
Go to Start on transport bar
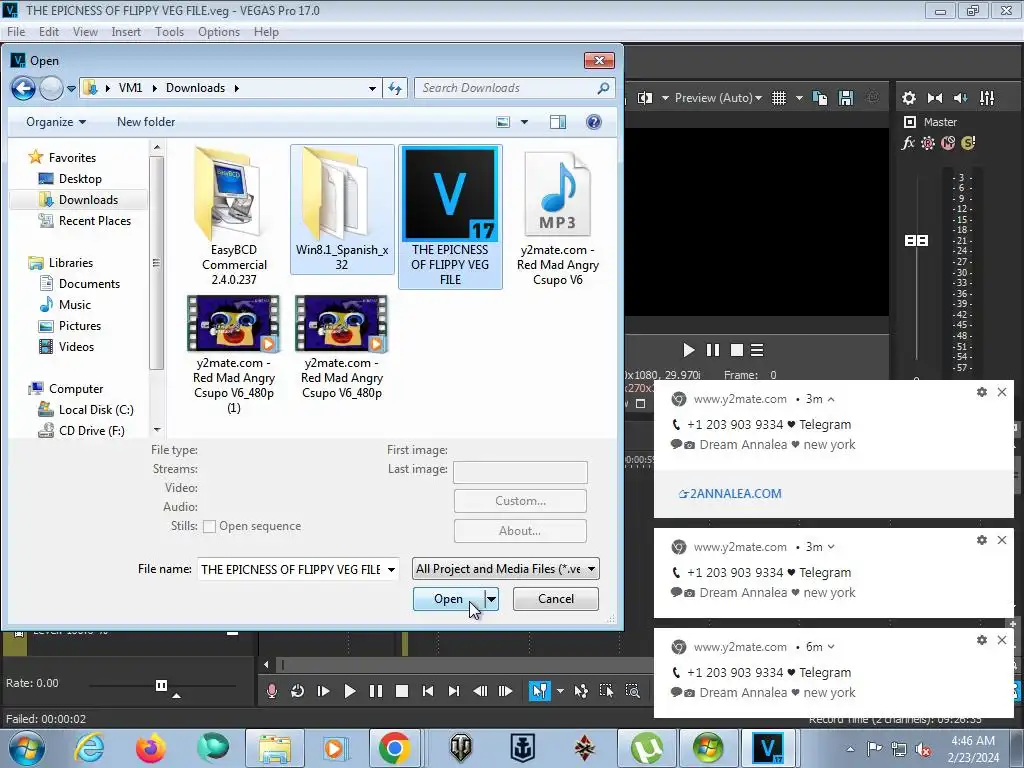[x=428, y=691]
